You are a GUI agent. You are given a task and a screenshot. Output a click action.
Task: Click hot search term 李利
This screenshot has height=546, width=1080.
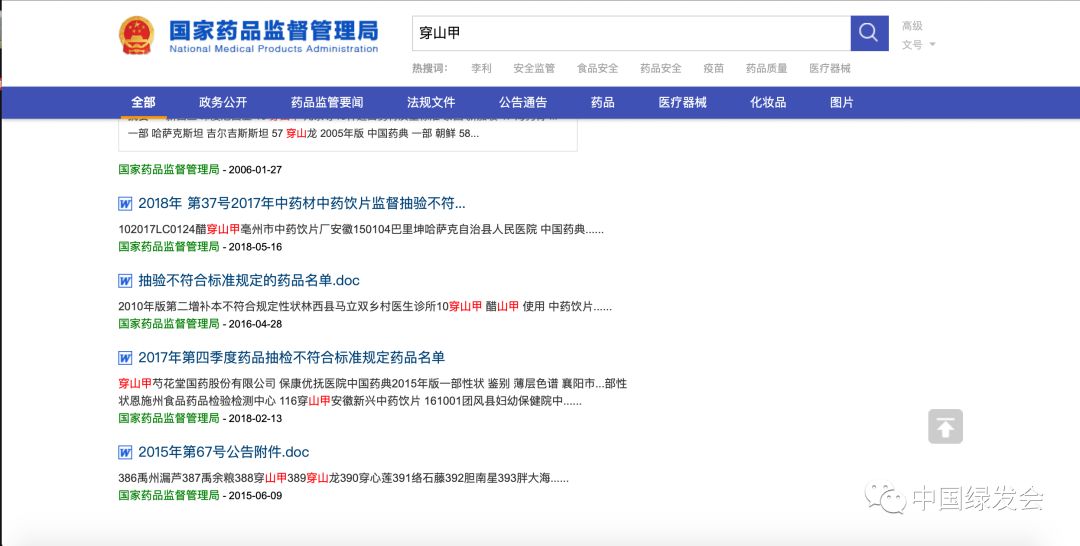(x=481, y=68)
